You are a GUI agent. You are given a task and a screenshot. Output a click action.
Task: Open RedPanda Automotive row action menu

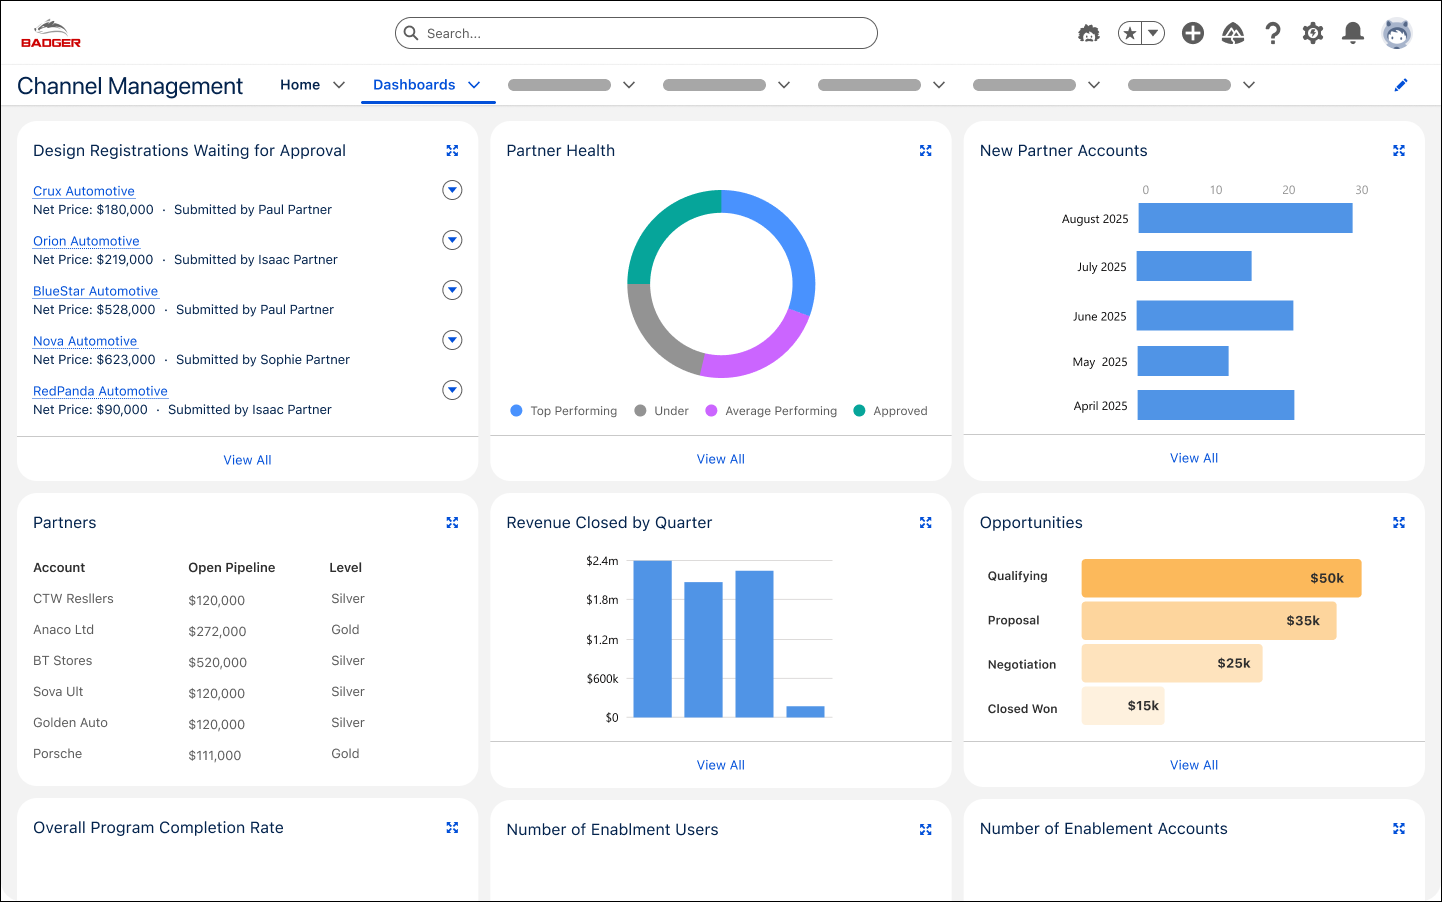452,390
